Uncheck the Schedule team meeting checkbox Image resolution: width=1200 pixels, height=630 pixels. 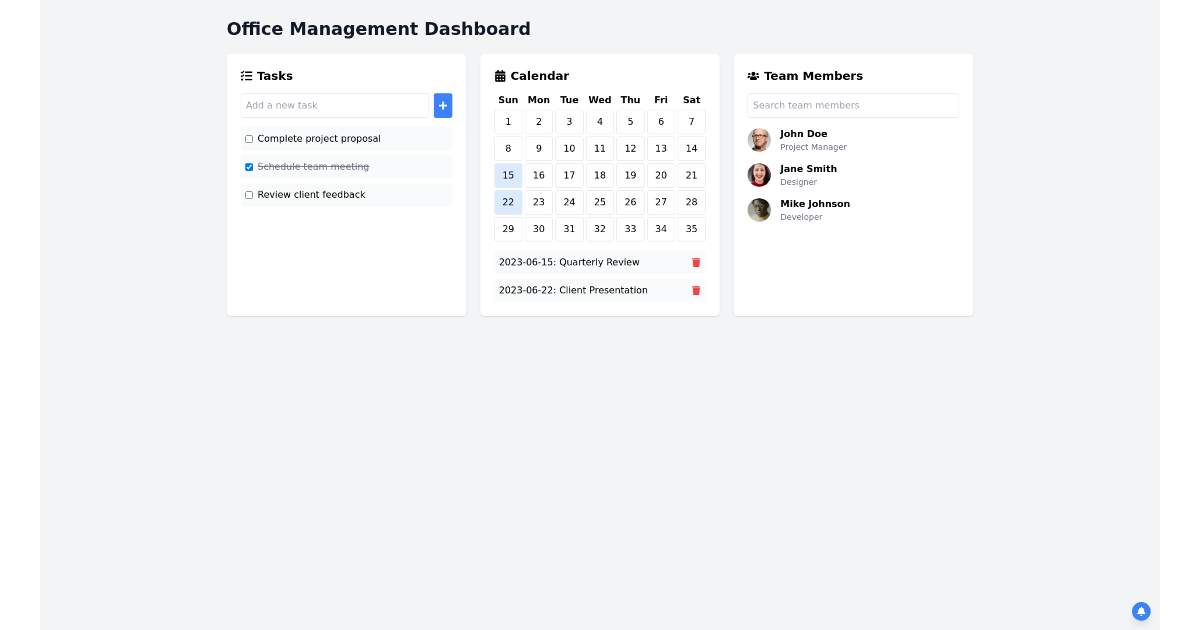(248, 166)
